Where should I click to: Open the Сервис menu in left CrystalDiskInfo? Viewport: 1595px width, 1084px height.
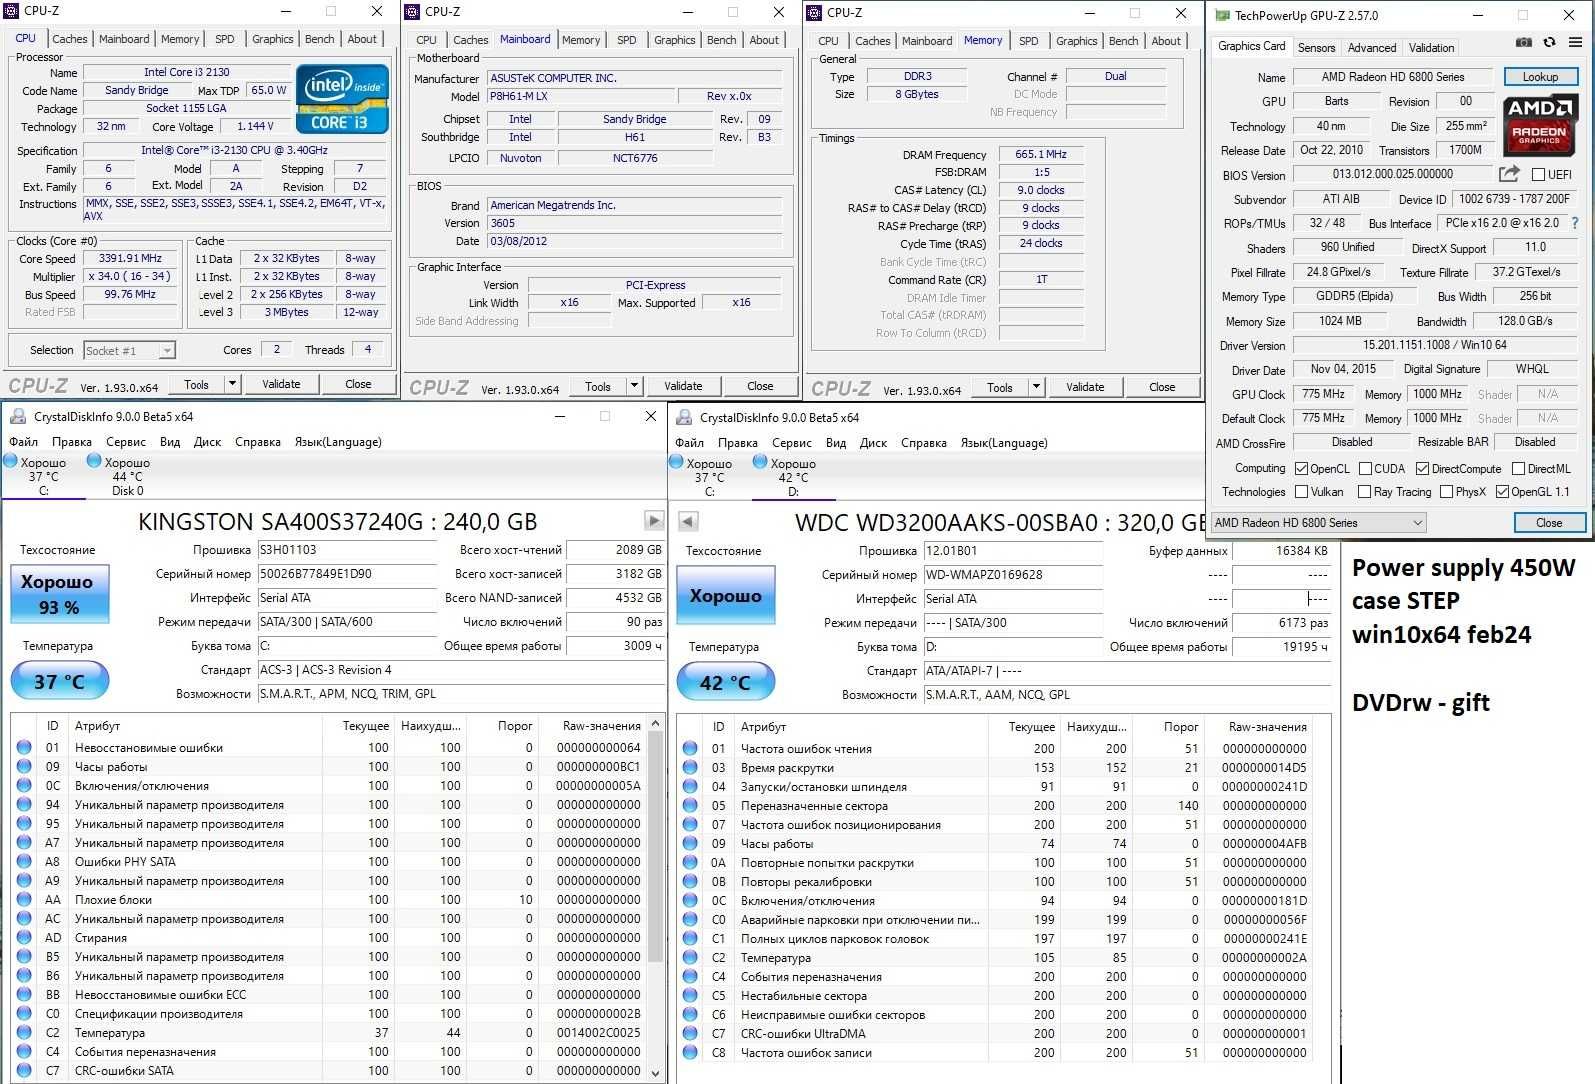coord(126,441)
